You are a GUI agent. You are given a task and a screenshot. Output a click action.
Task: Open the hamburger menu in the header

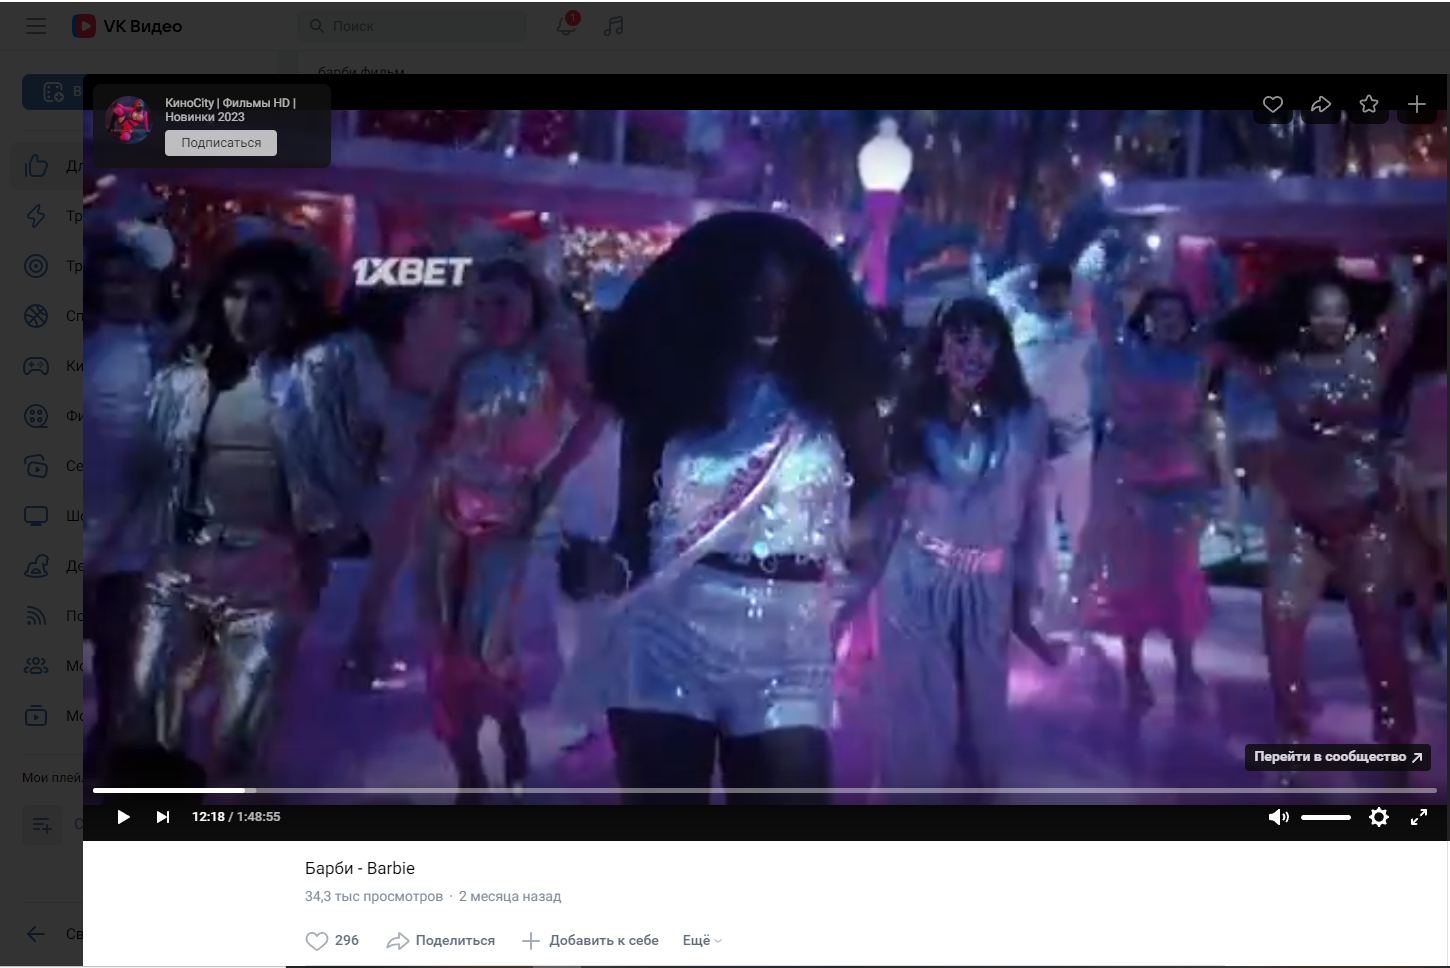[36, 26]
